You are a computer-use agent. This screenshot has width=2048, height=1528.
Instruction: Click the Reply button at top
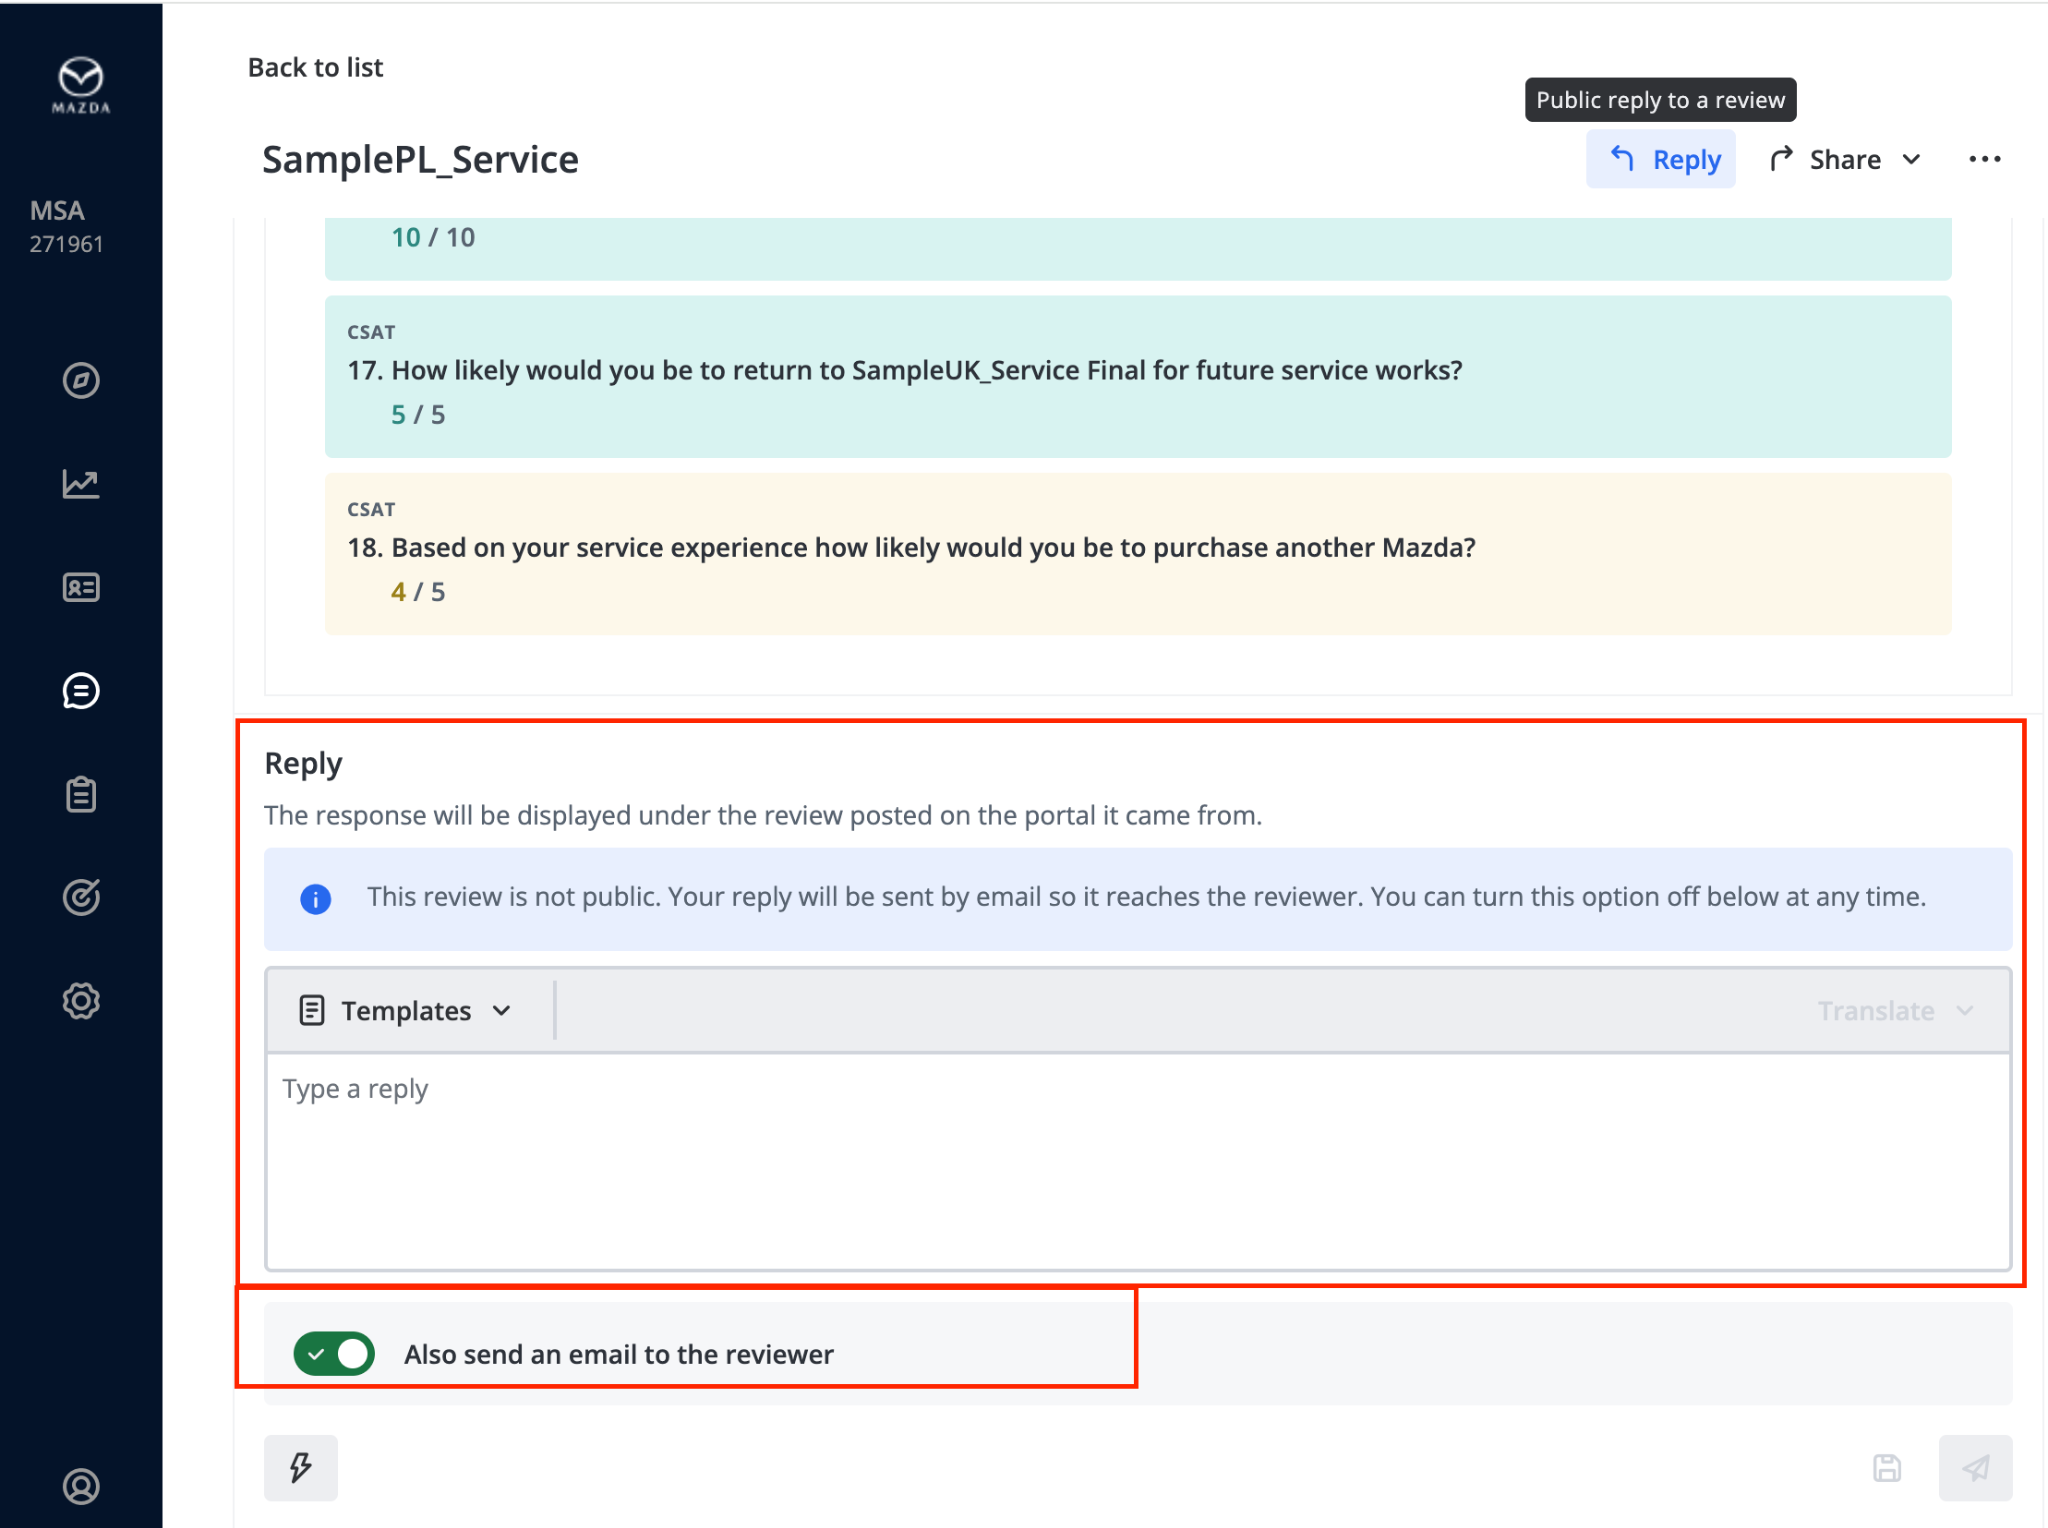(x=1662, y=160)
